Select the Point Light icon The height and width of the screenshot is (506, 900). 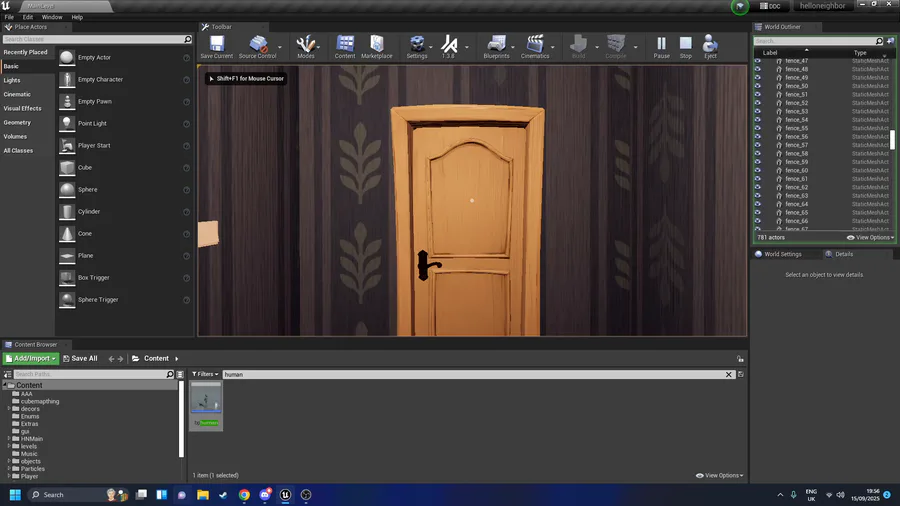[67, 123]
